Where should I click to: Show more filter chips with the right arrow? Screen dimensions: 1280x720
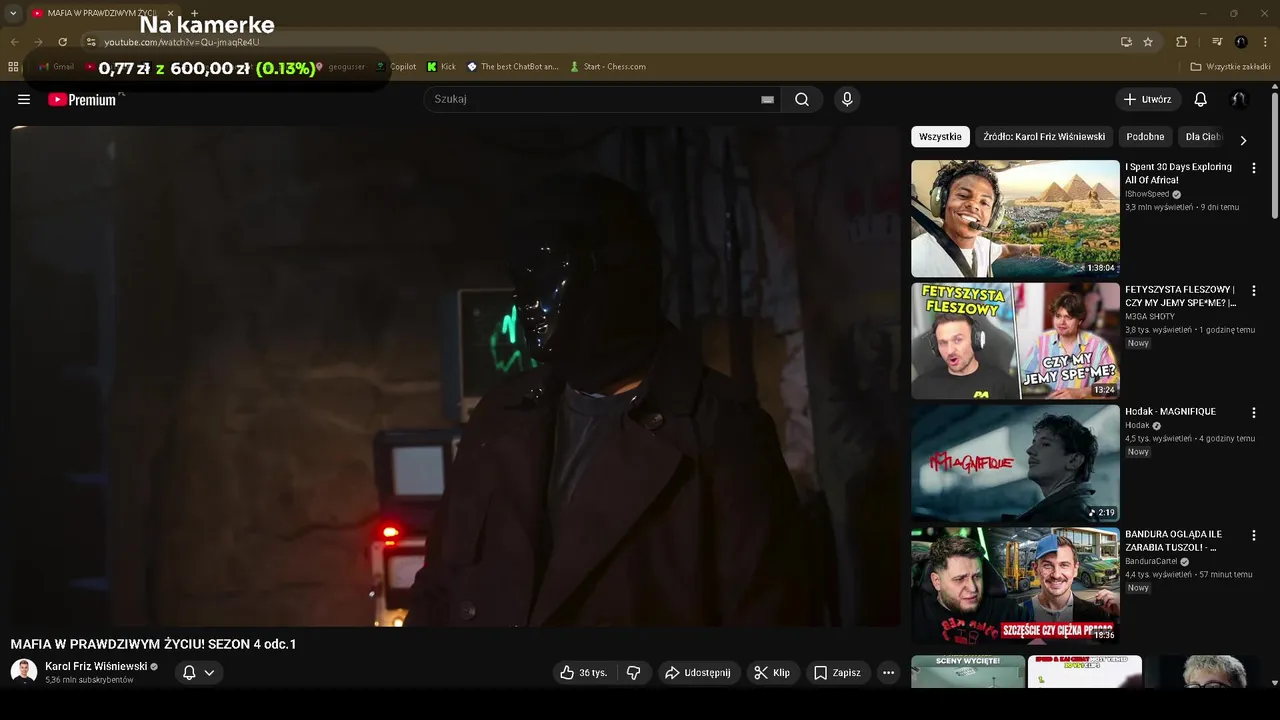(1243, 140)
